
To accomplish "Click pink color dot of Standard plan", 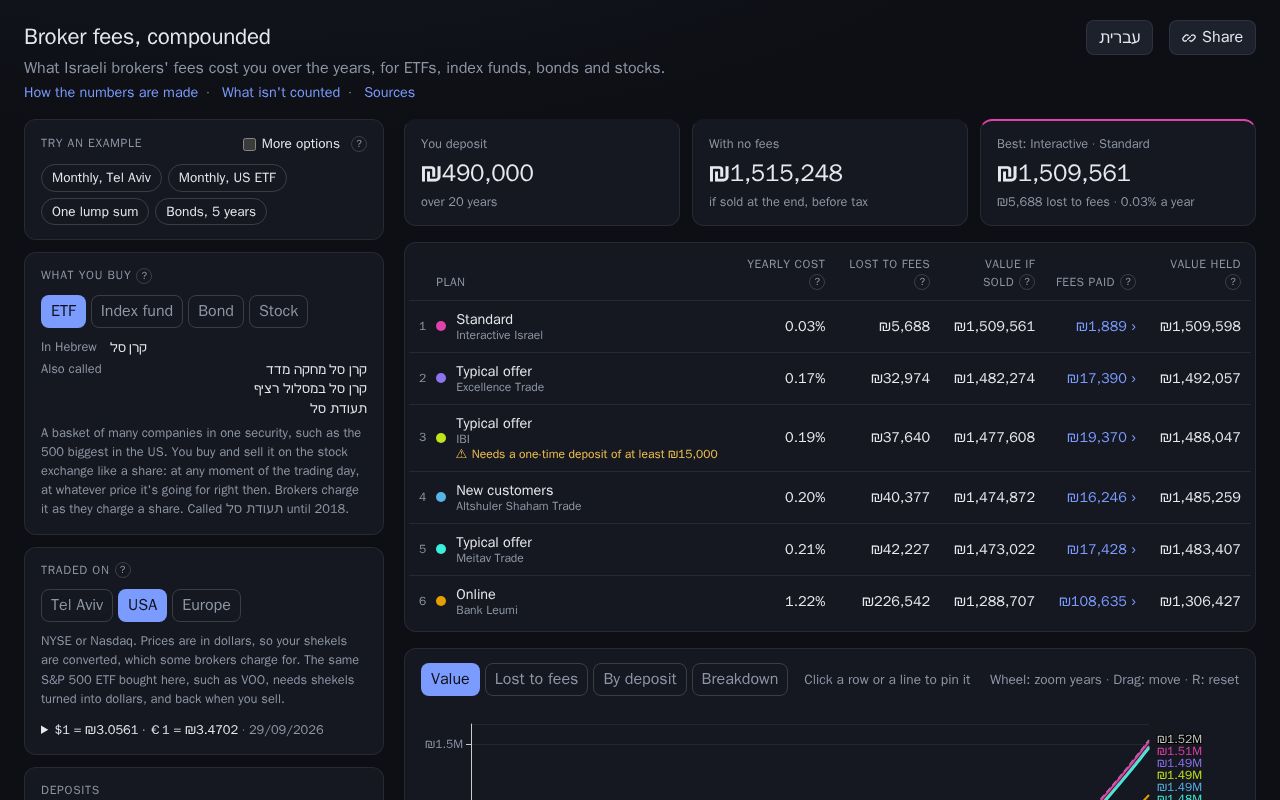I will click(x=441, y=326).
